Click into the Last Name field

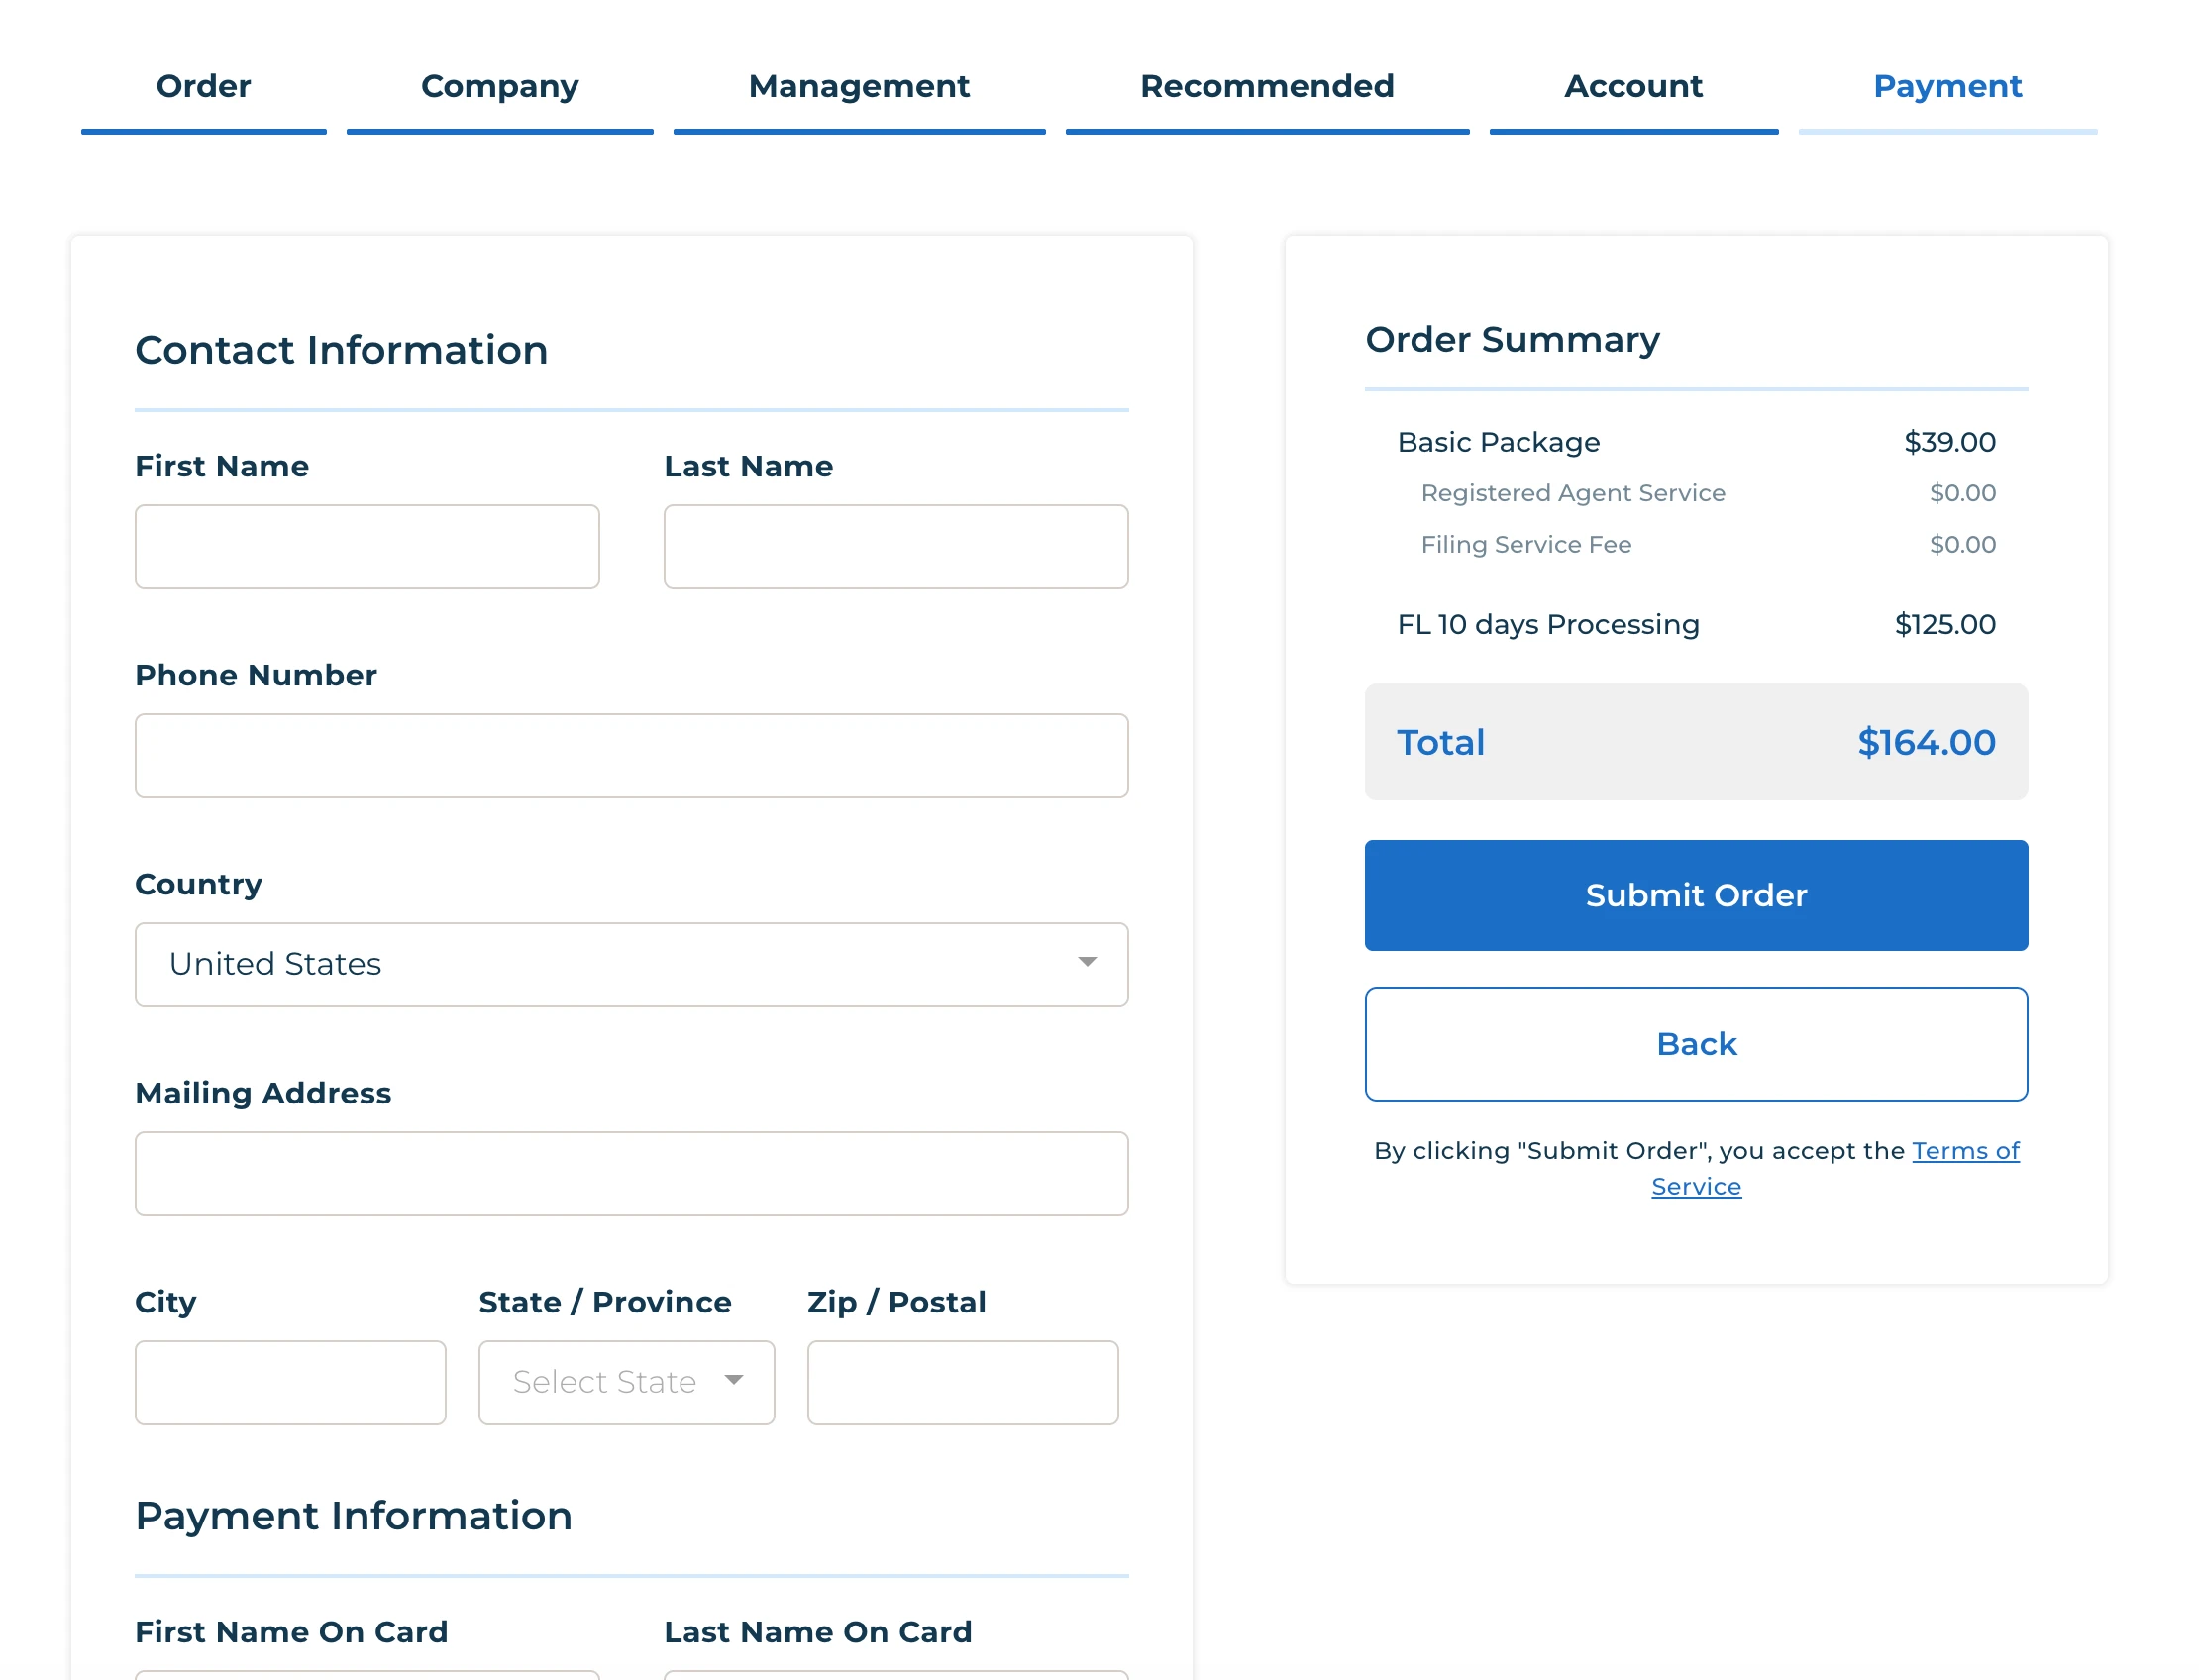point(895,547)
